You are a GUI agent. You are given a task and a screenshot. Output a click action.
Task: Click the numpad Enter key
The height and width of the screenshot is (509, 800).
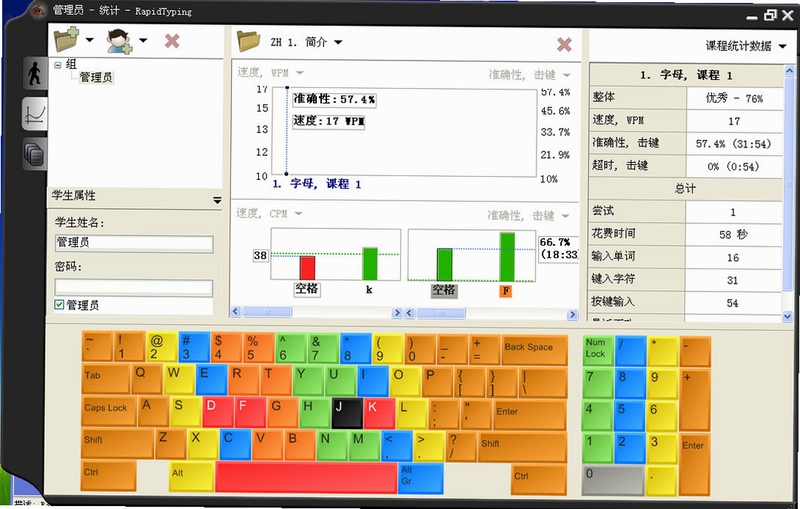694,464
